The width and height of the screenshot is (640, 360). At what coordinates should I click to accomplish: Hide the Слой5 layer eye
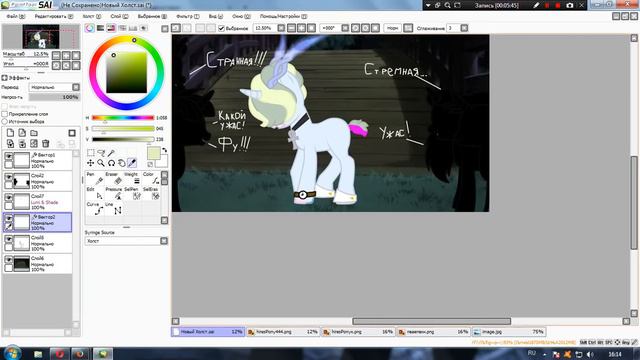(x=8, y=239)
